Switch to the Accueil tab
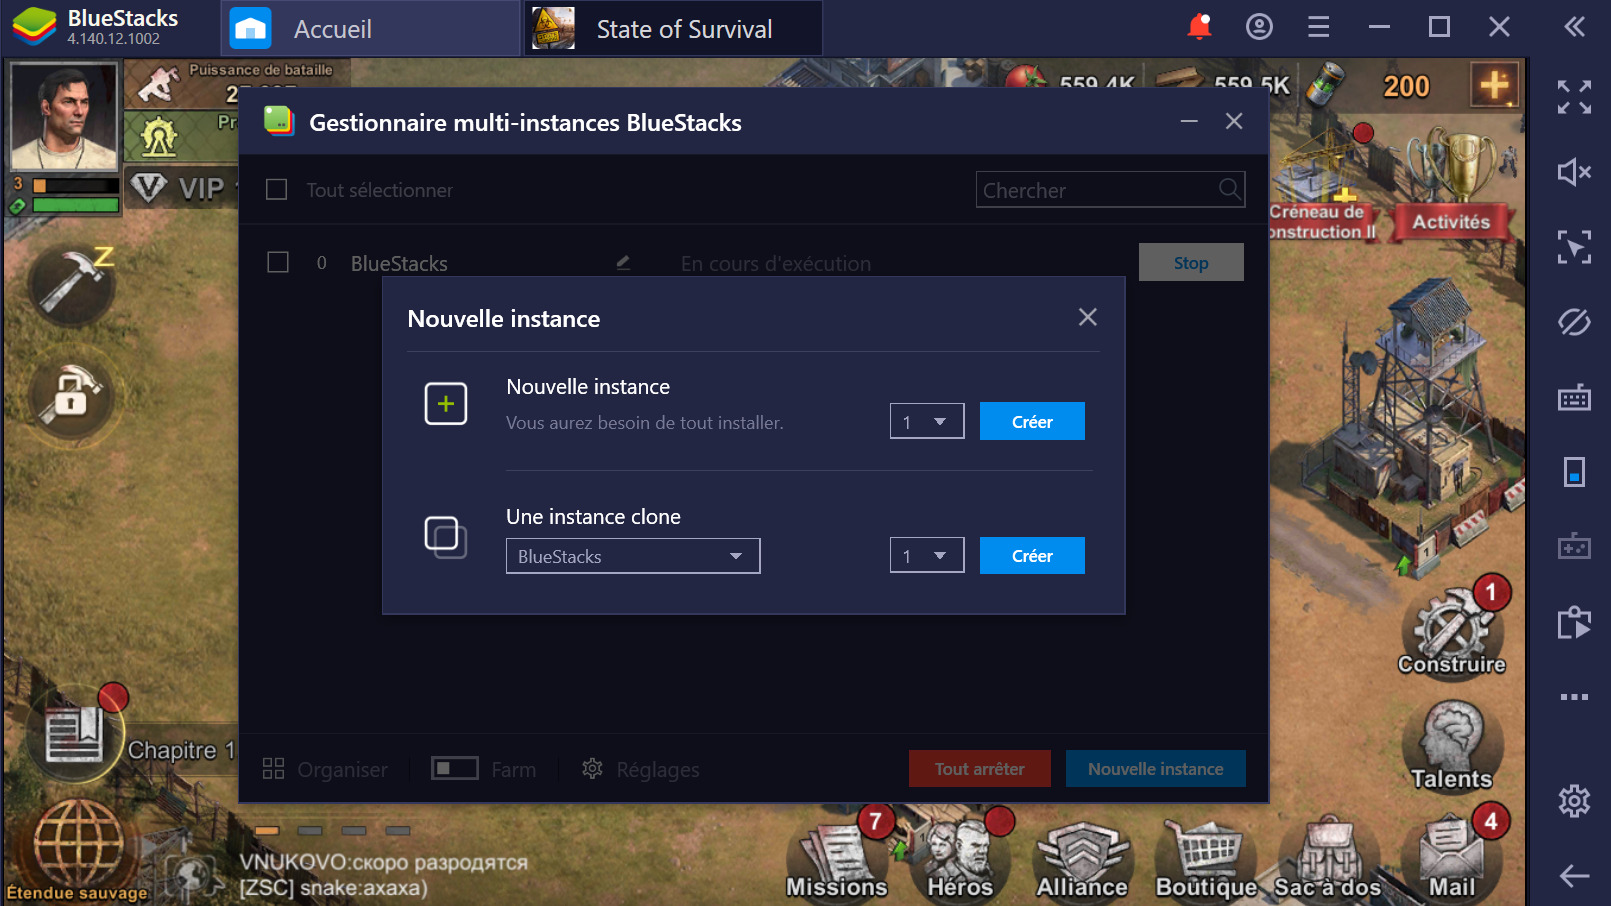The image size is (1611, 906). pyautogui.click(x=370, y=28)
